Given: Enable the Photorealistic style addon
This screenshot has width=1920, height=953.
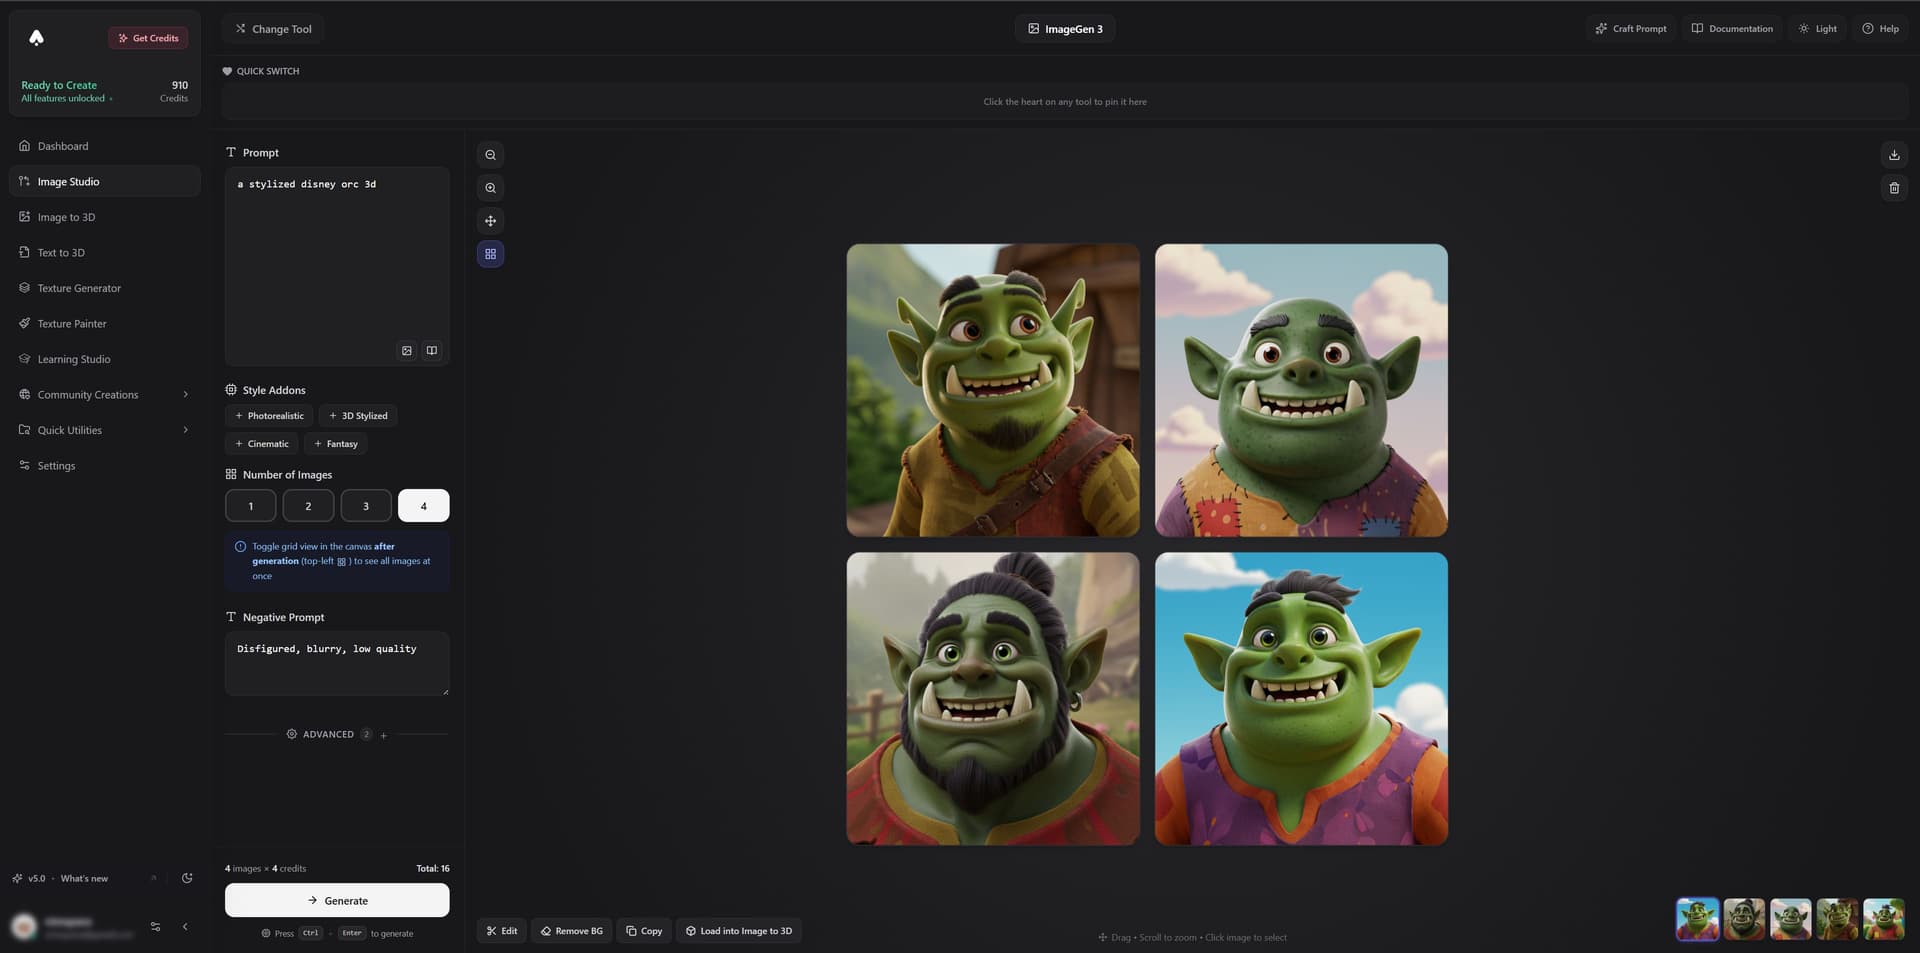Looking at the screenshot, I should point(268,415).
